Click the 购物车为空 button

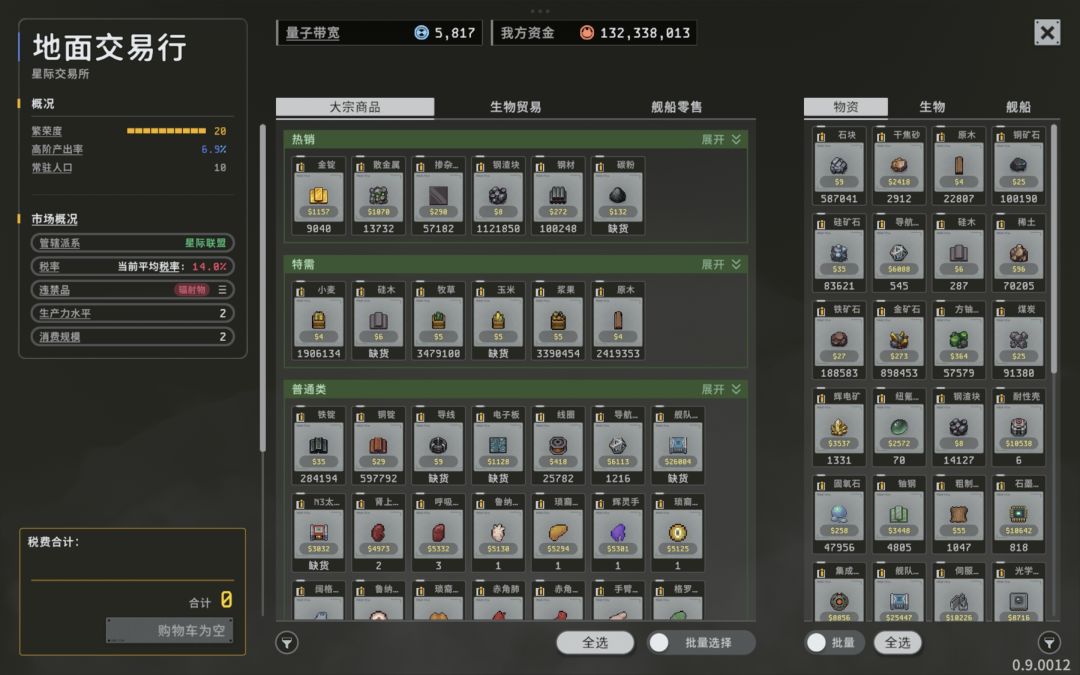click(x=169, y=630)
